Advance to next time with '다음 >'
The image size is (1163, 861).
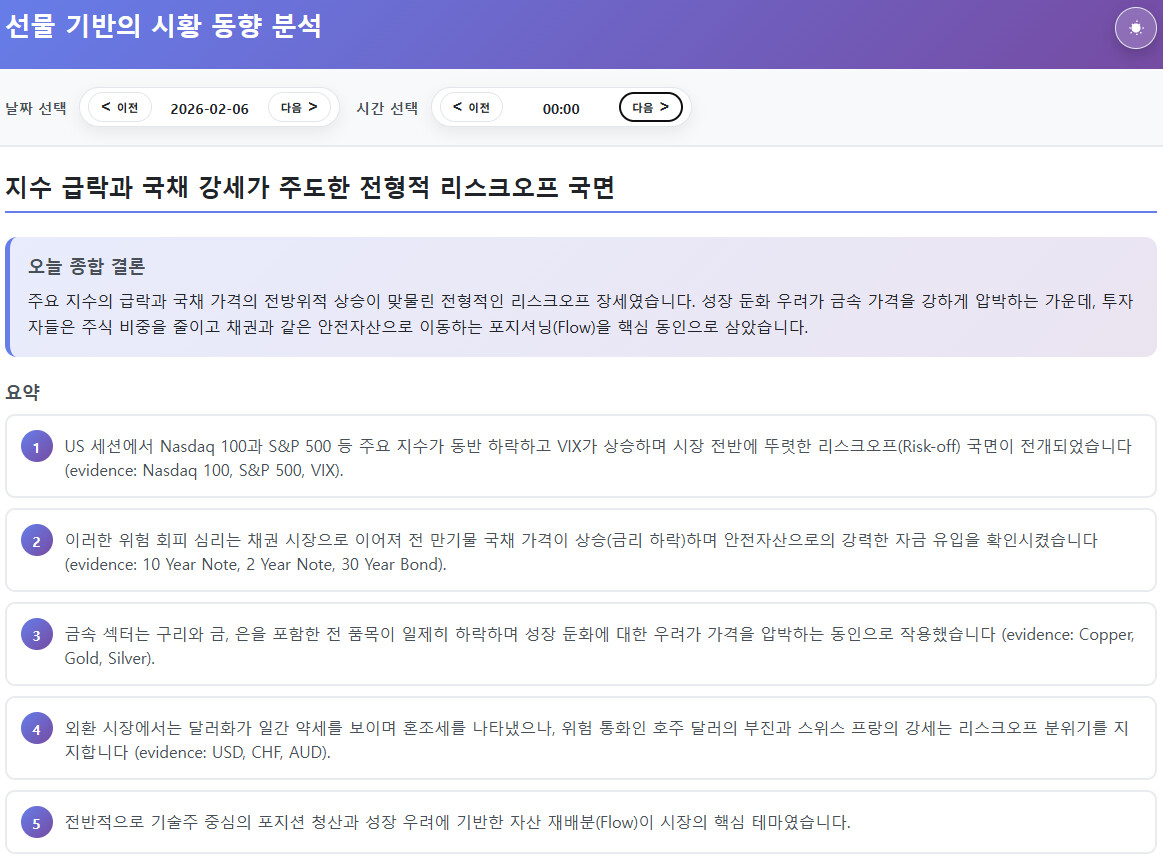tap(650, 107)
